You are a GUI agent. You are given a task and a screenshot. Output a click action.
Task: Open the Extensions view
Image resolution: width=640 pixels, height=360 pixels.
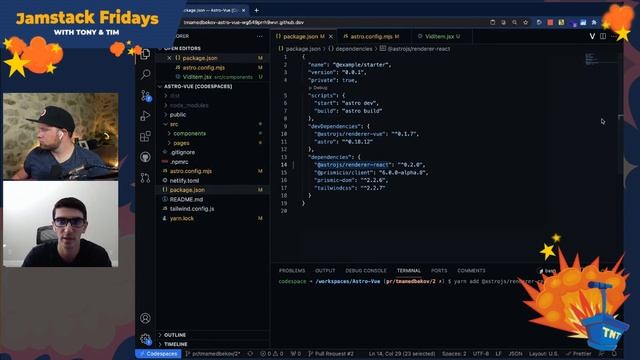point(145,136)
